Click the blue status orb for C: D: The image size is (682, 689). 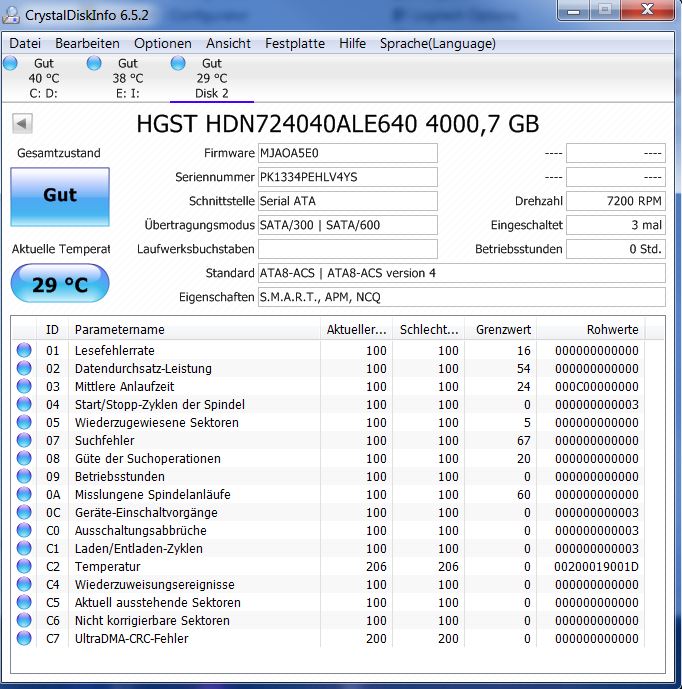click(x=10, y=63)
